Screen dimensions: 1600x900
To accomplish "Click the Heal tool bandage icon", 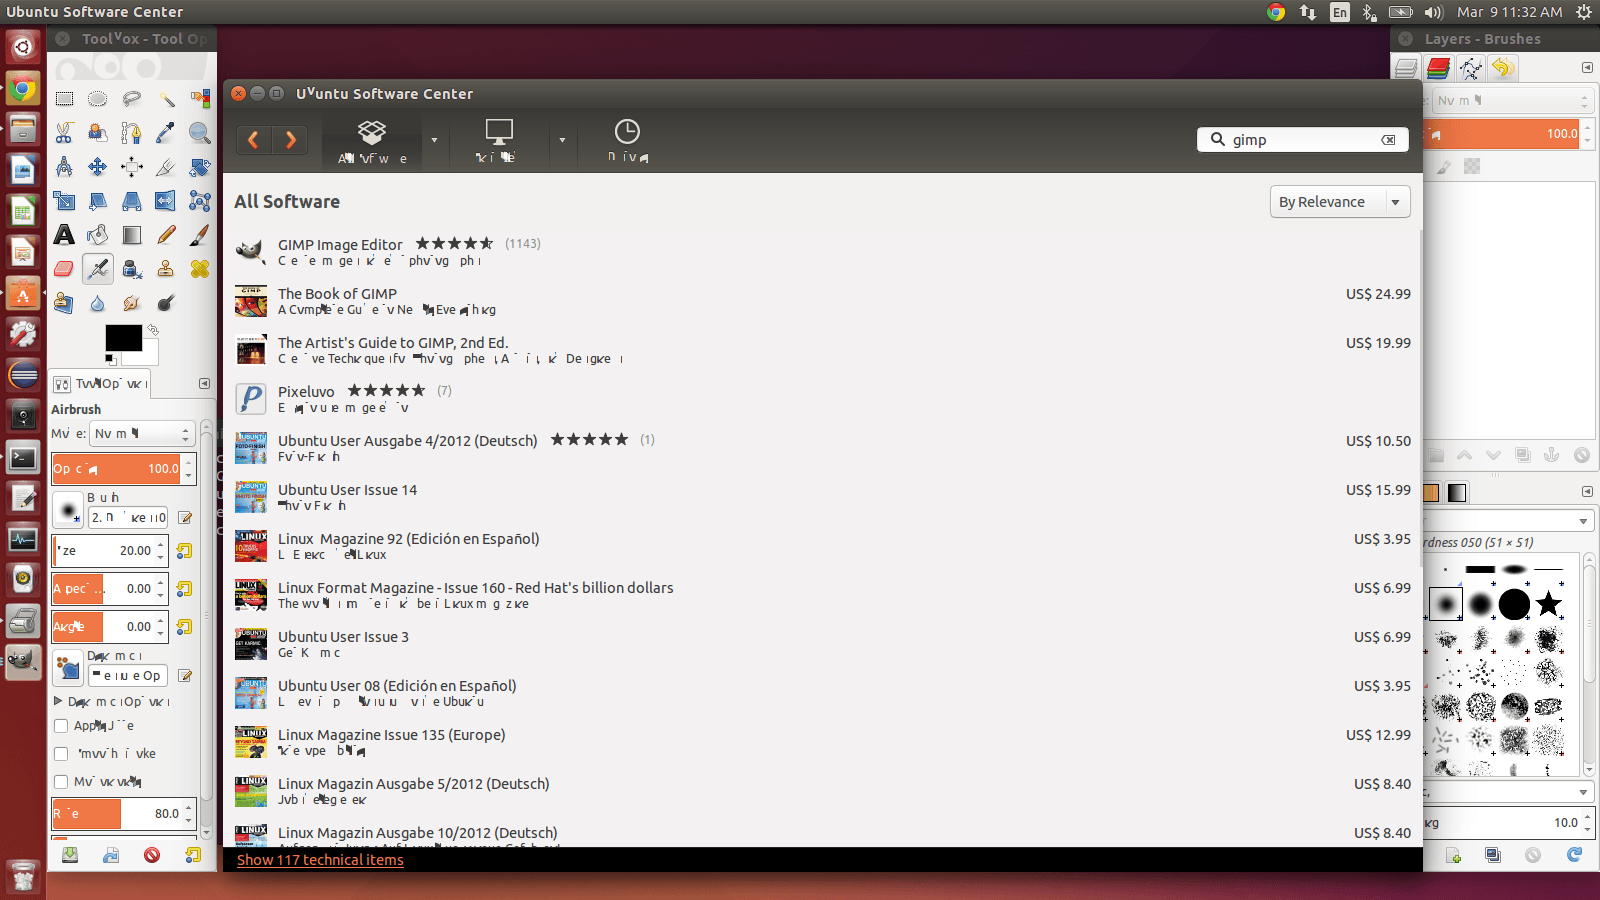I will click(x=200, y=269).
